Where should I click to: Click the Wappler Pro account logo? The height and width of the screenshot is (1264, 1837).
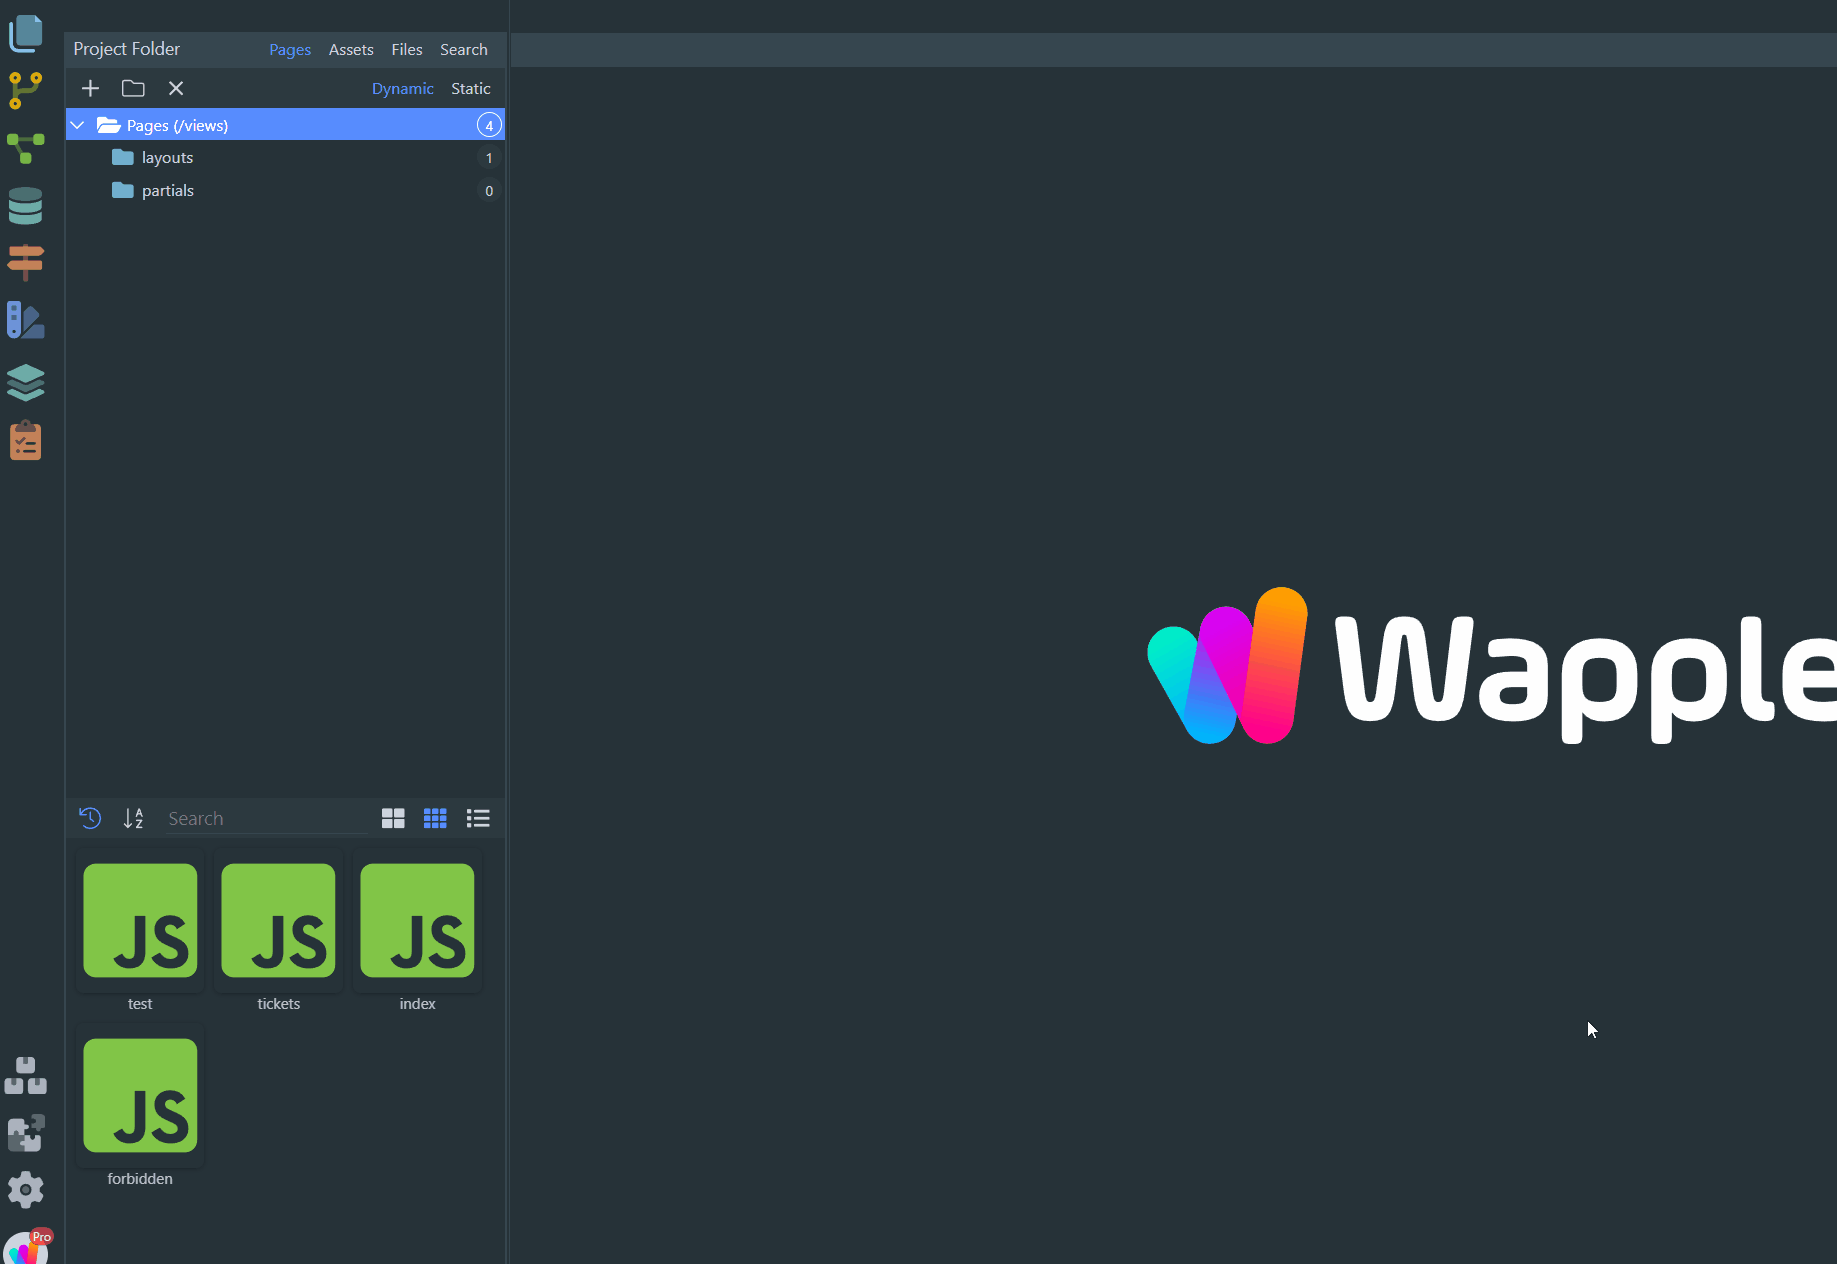[27, 1247]
